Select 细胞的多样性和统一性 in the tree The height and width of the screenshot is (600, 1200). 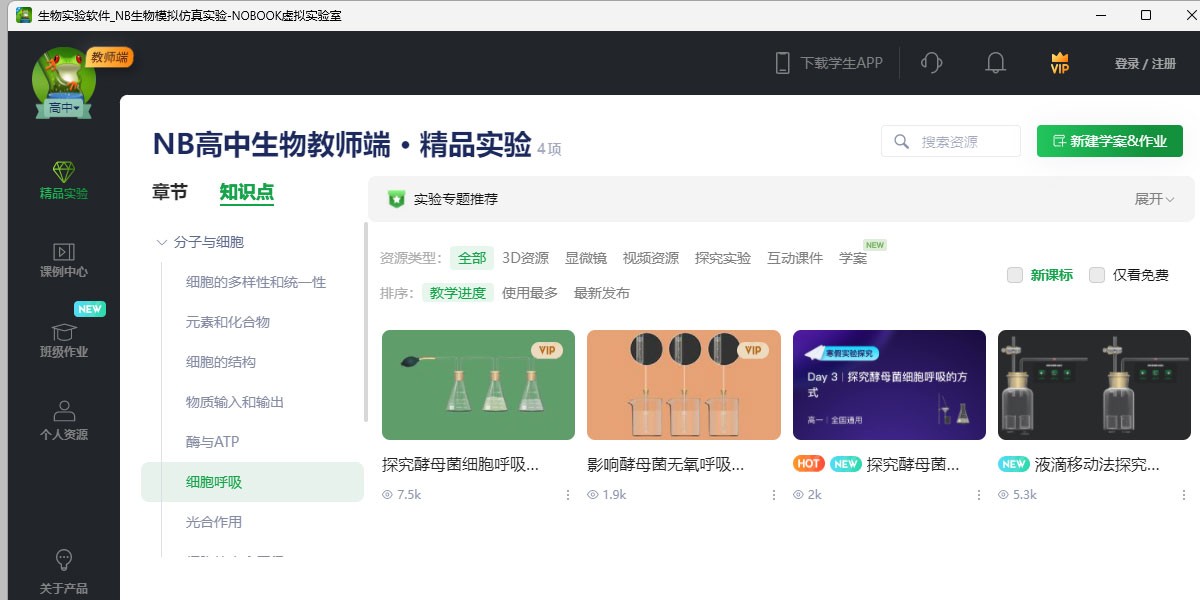[x=256, y=282]
